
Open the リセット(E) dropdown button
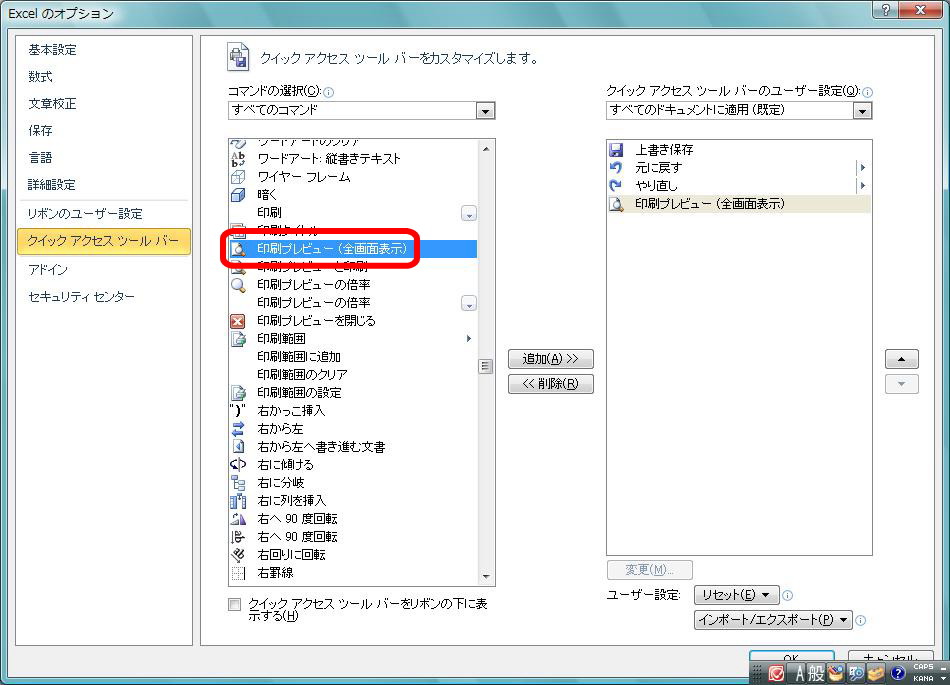point(736,595)
